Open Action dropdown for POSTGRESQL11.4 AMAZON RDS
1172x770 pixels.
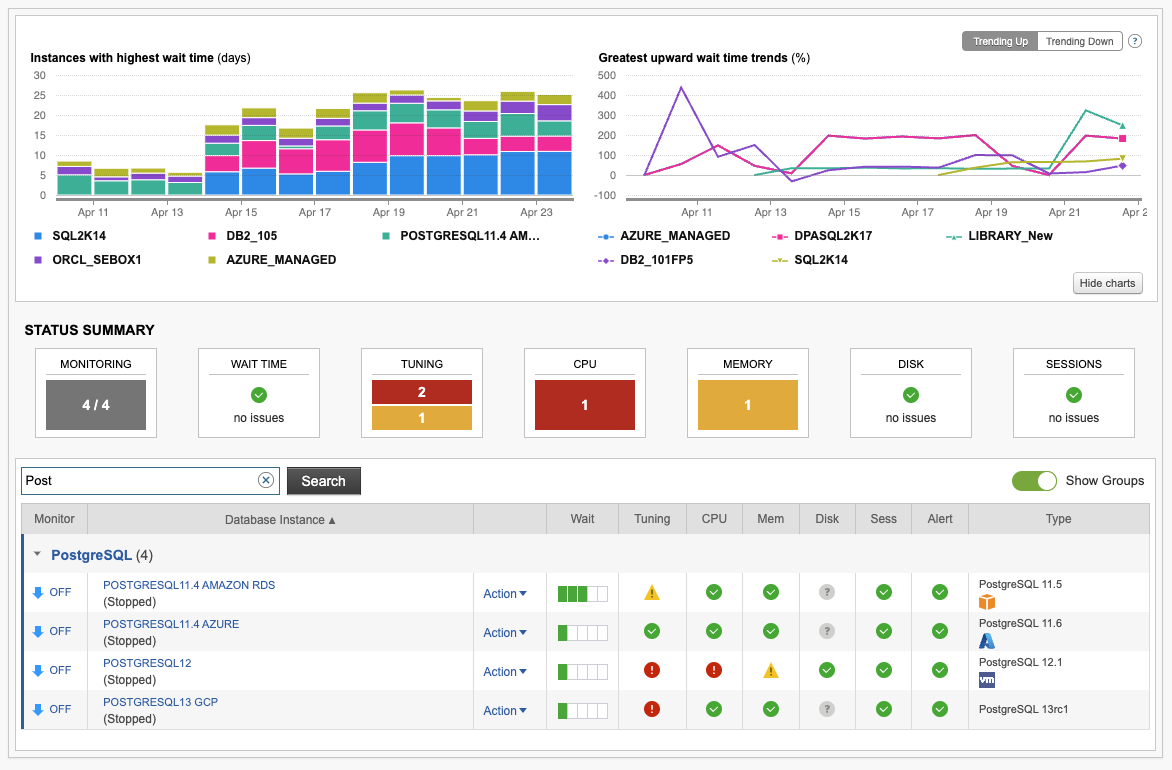click(505, 594)
